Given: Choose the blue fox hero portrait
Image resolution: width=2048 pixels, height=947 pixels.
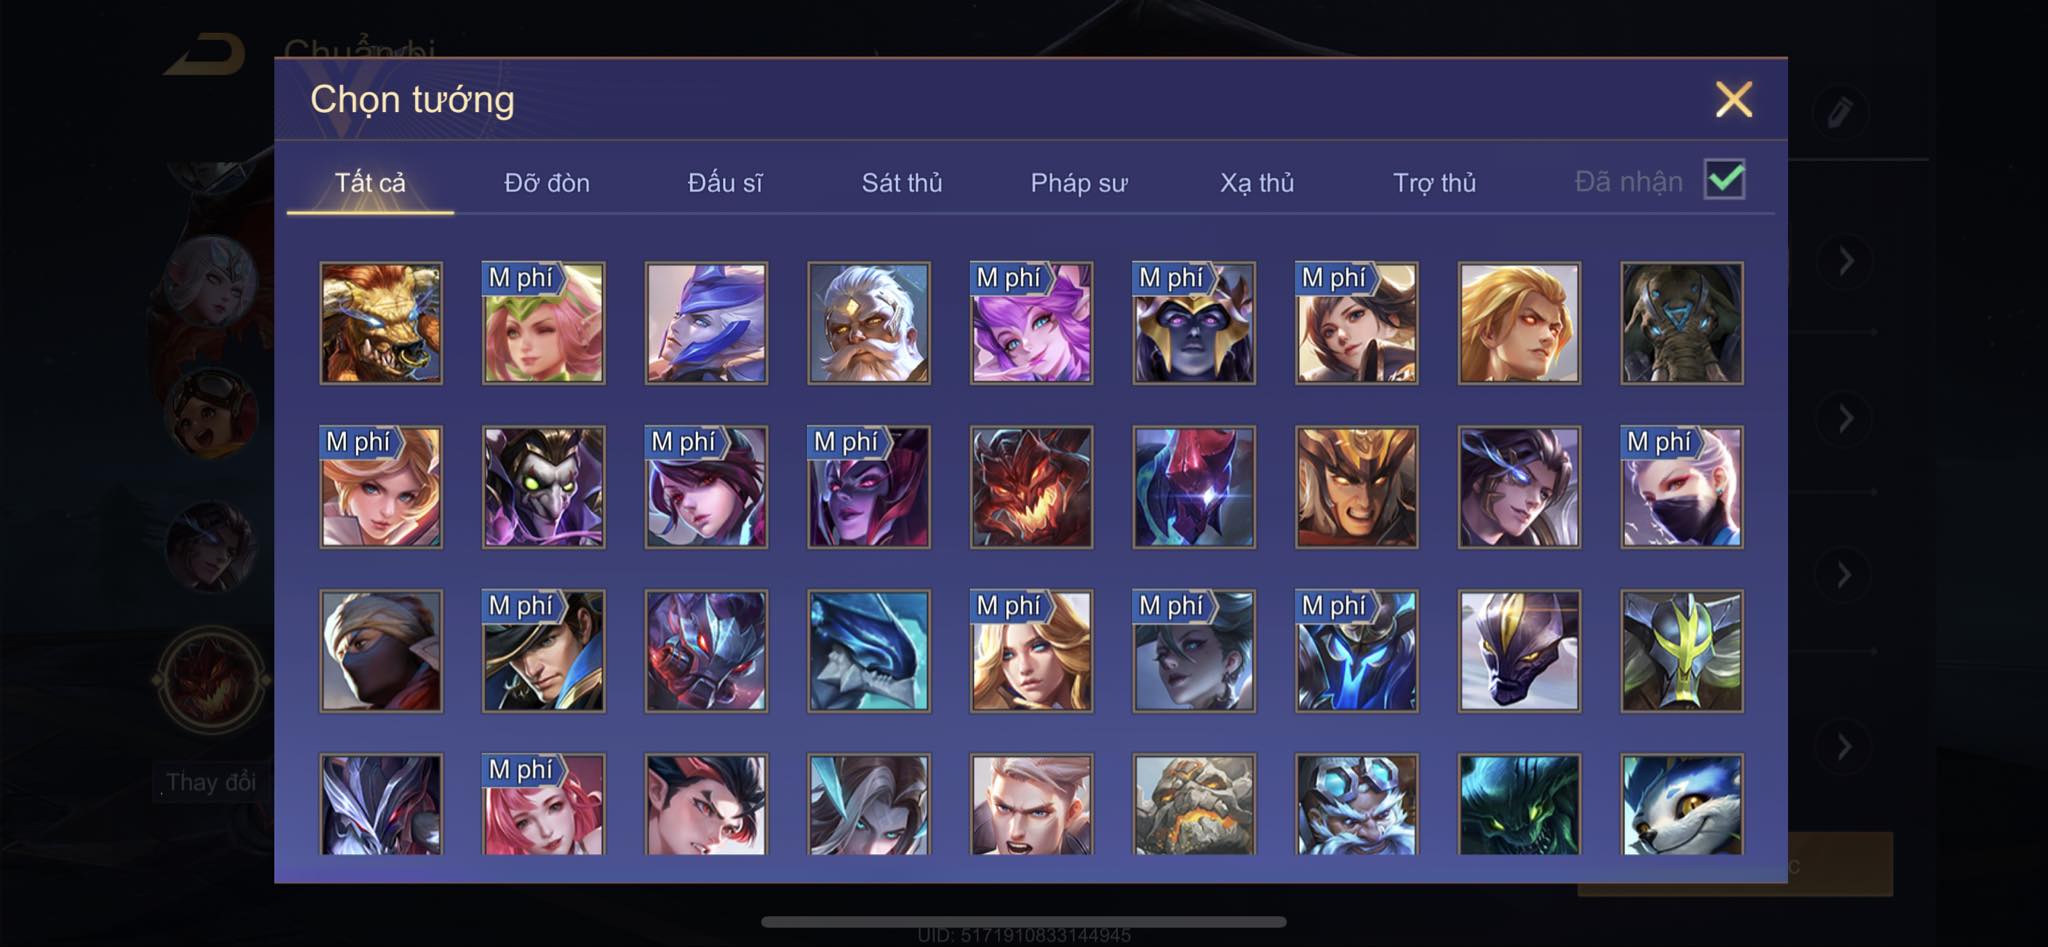Looking at the screenshot, I should pos(1682,804).
